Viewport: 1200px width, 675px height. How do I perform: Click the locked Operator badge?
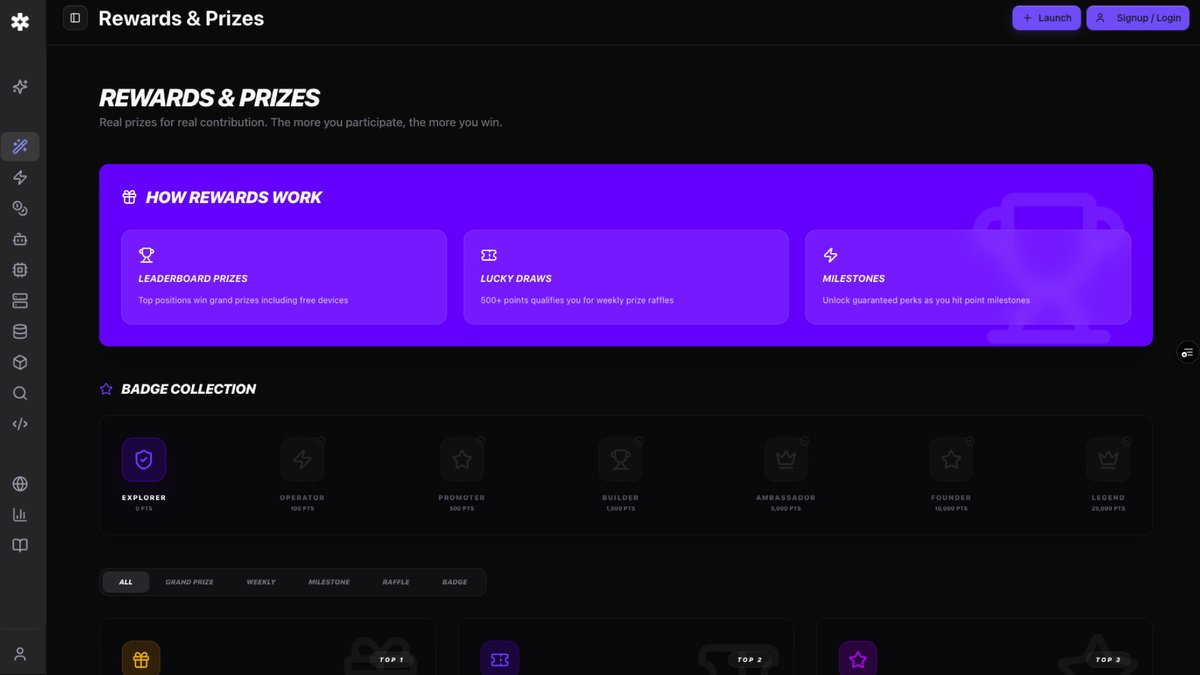302,460
